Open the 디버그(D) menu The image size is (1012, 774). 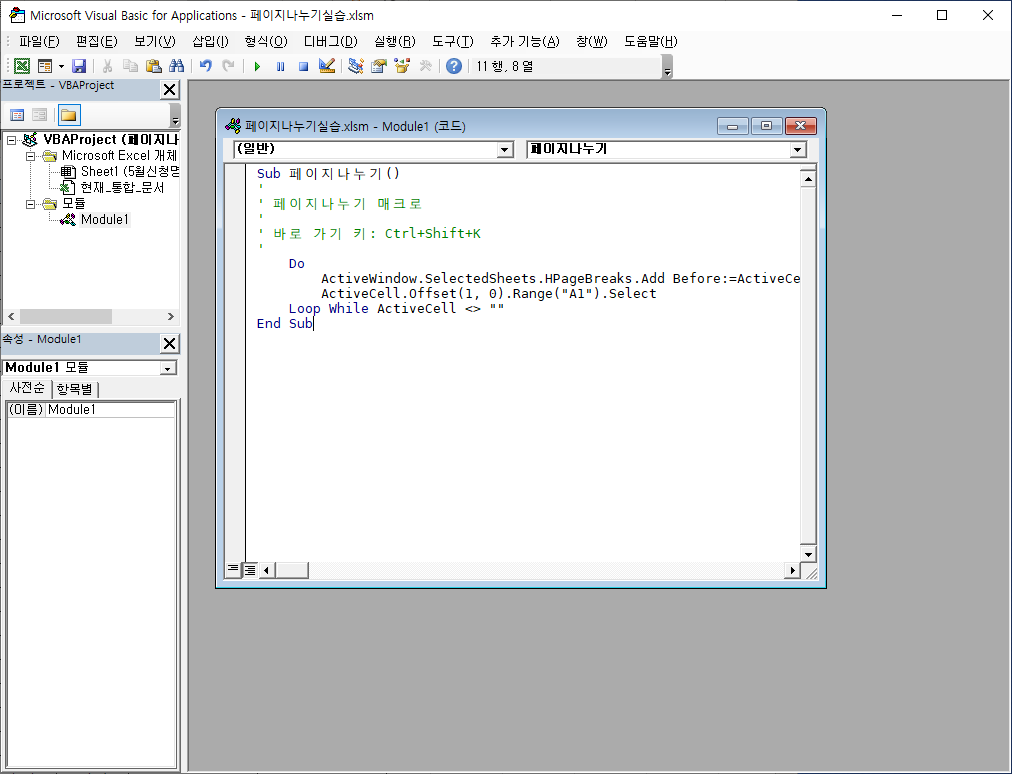coord(330,41)
